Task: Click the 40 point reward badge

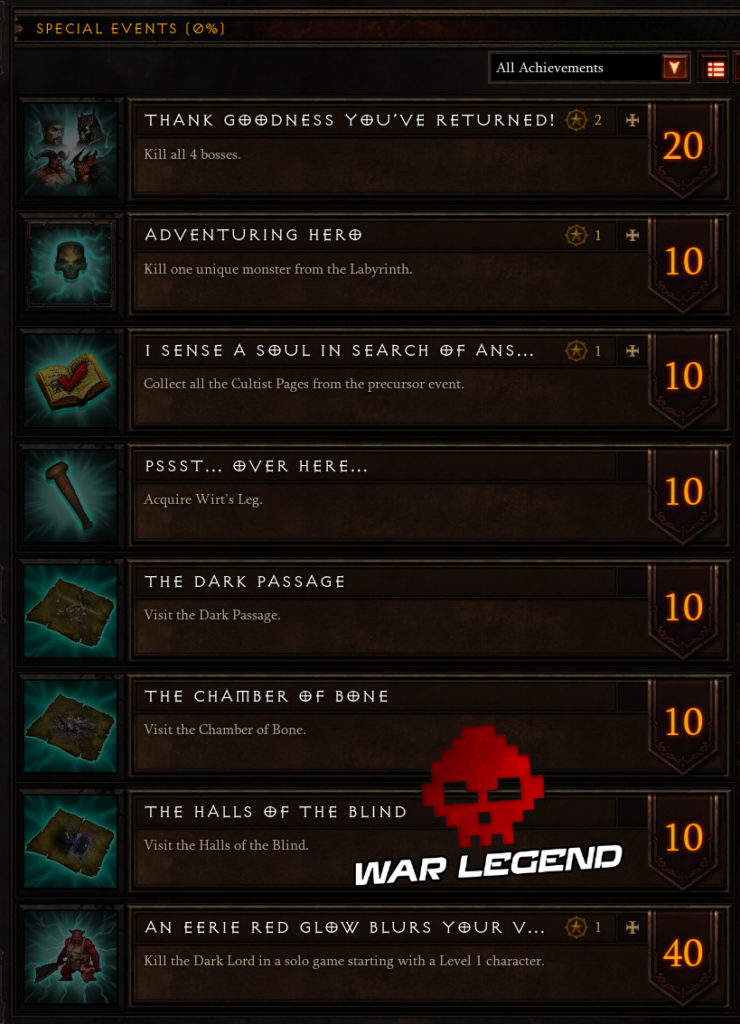Action: pyautogui.click(x=683, y=955)
